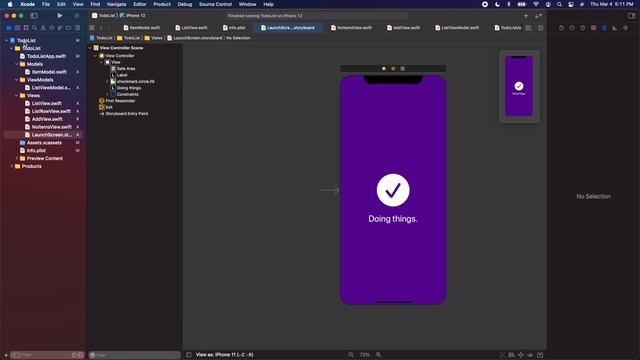Select Doing things. label in outline
This screenshot has width=640, height=360.
129,88
